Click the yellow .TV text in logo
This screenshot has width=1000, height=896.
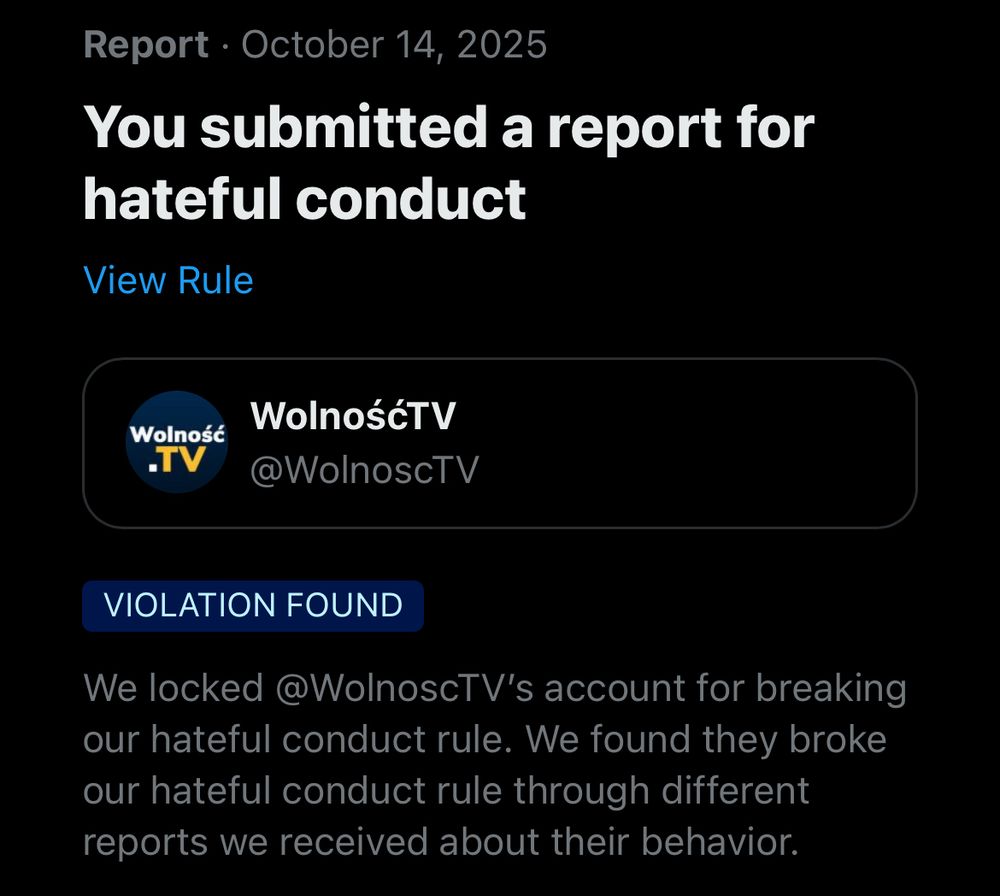(x=177, y=459)
